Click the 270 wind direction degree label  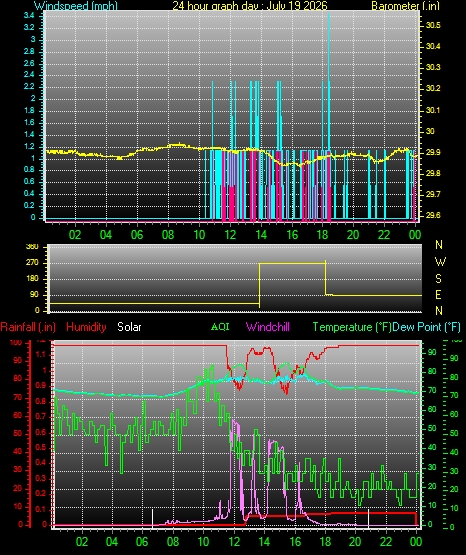[x=32, y=263]
